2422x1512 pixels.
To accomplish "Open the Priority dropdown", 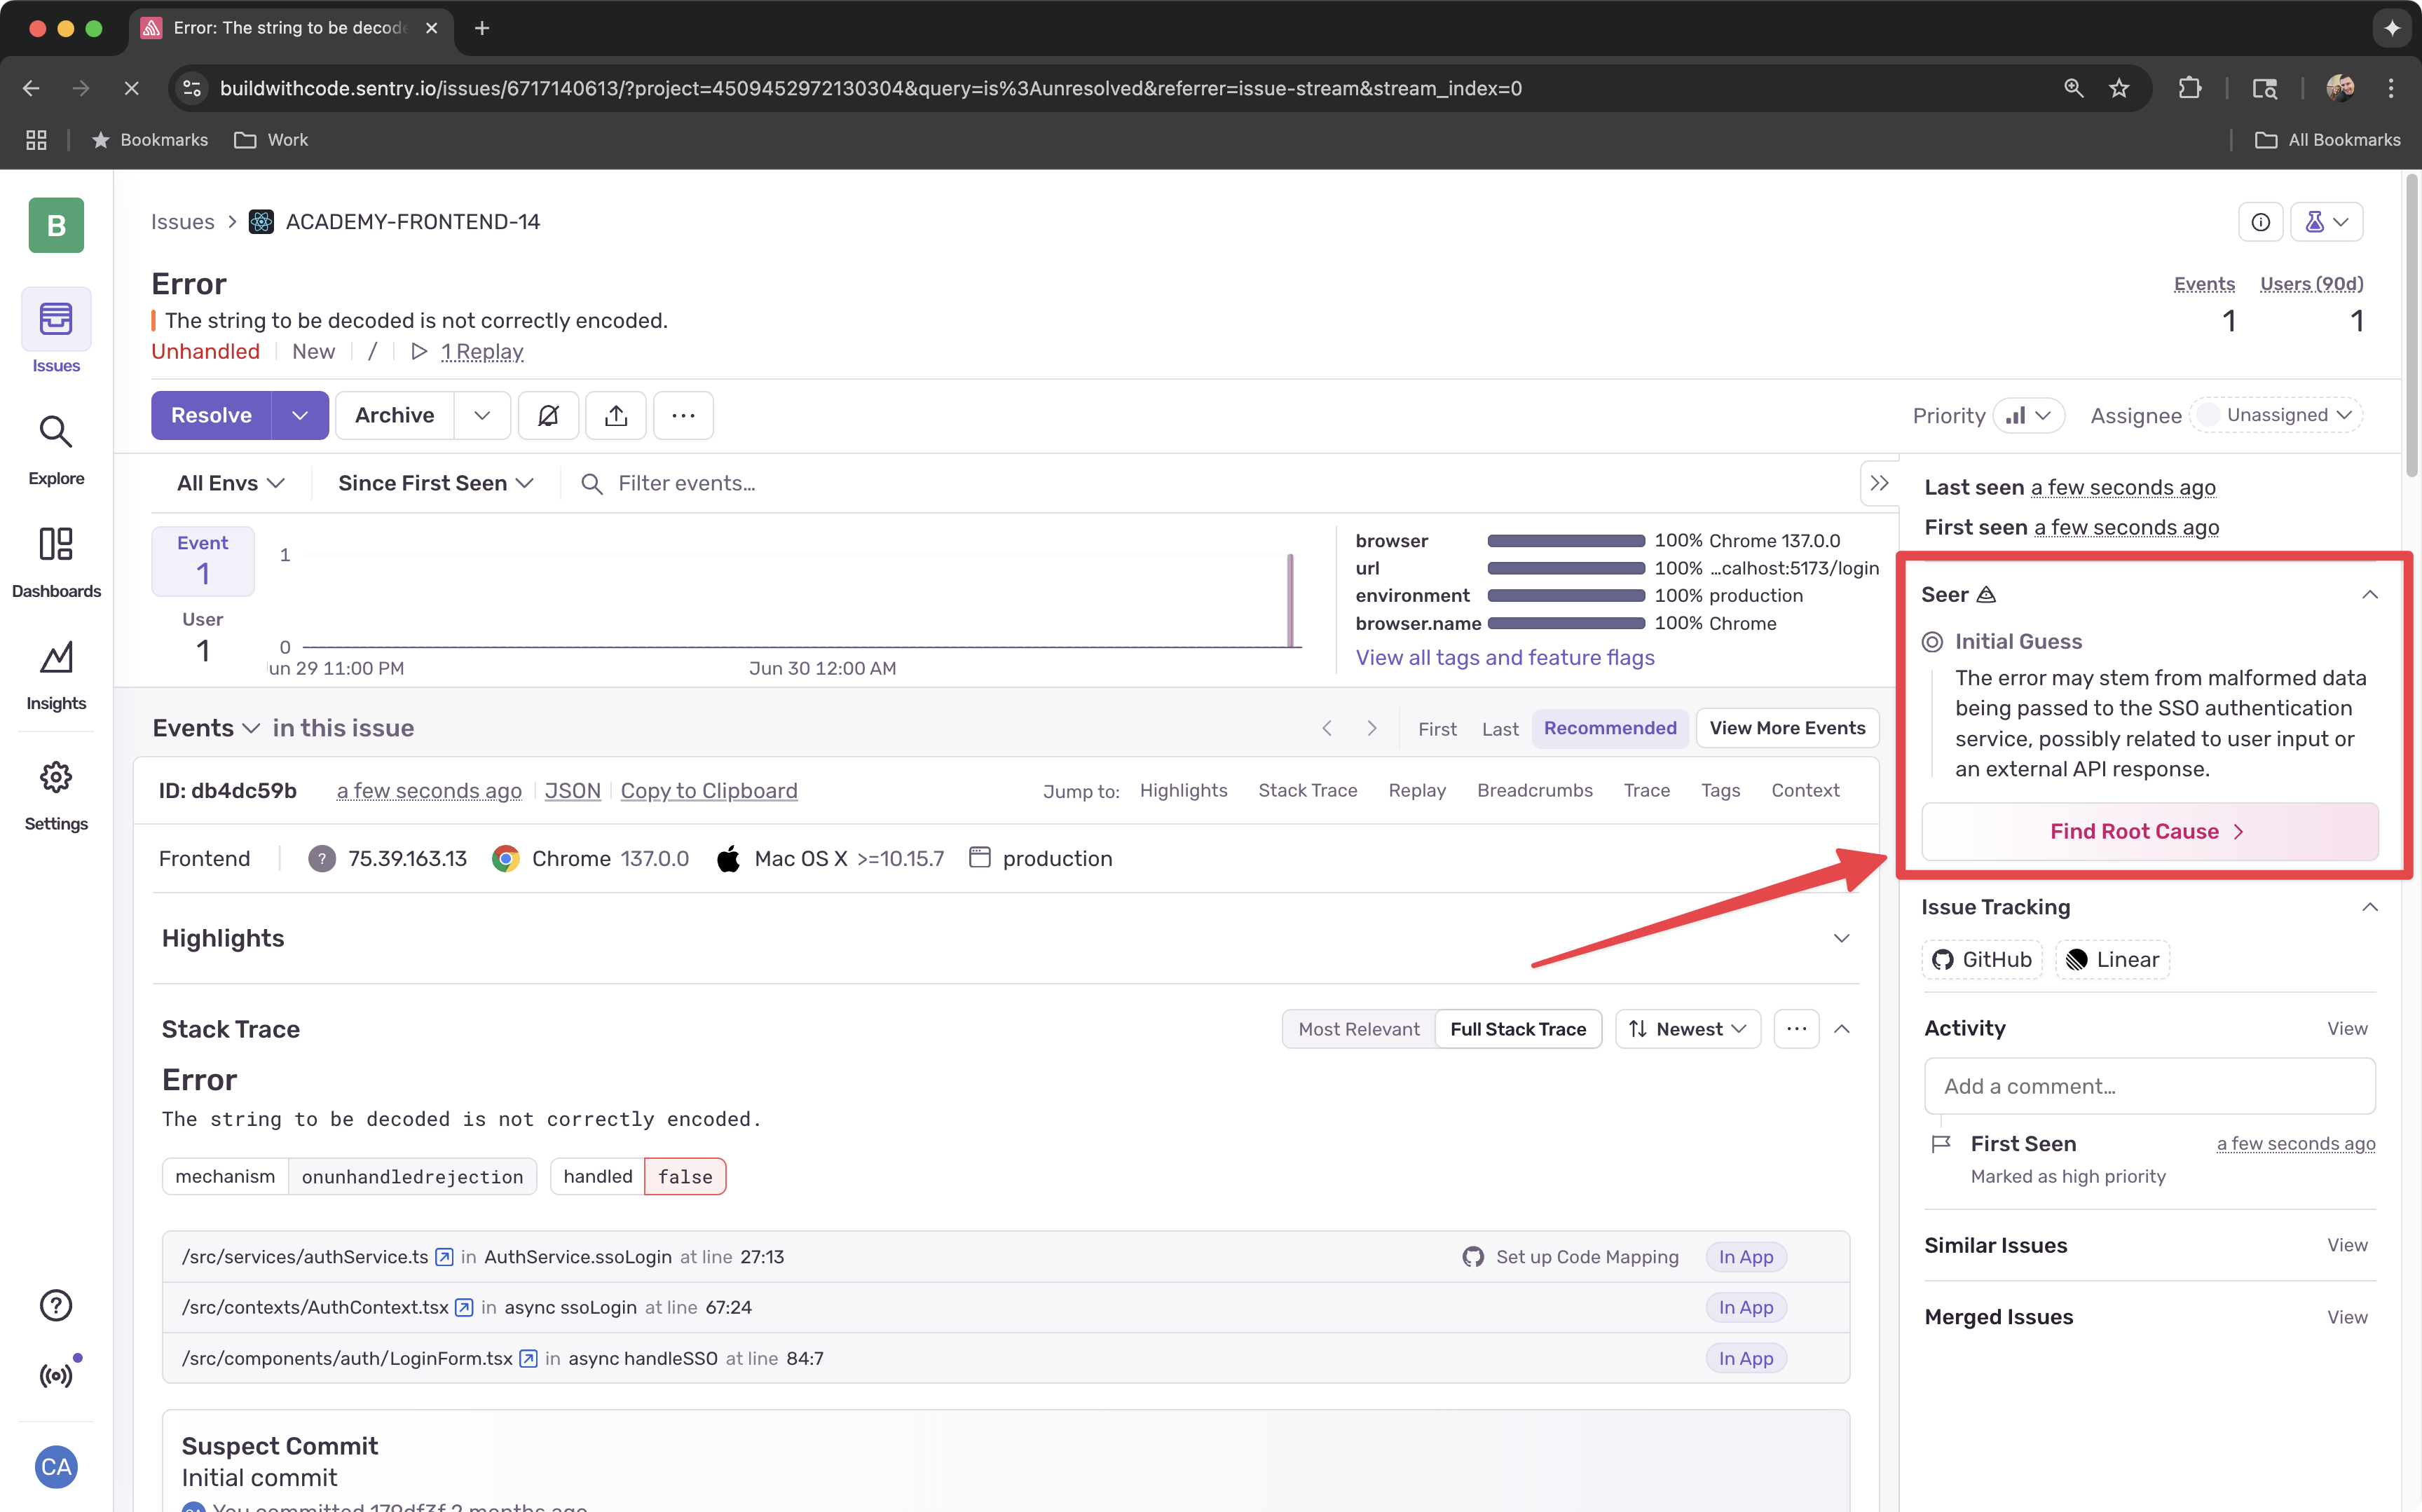I will click(2029, 415).
